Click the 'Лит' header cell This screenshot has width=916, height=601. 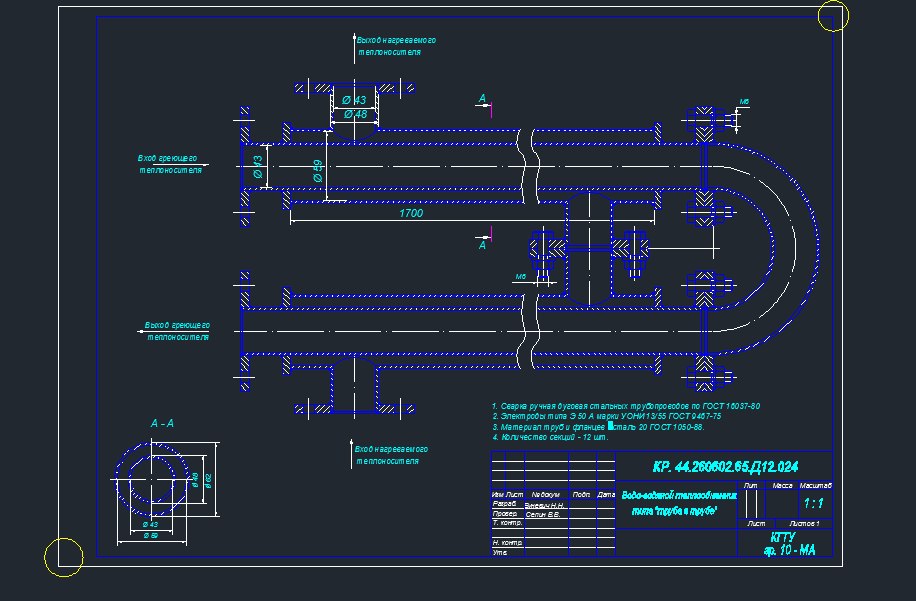[751, 485]
